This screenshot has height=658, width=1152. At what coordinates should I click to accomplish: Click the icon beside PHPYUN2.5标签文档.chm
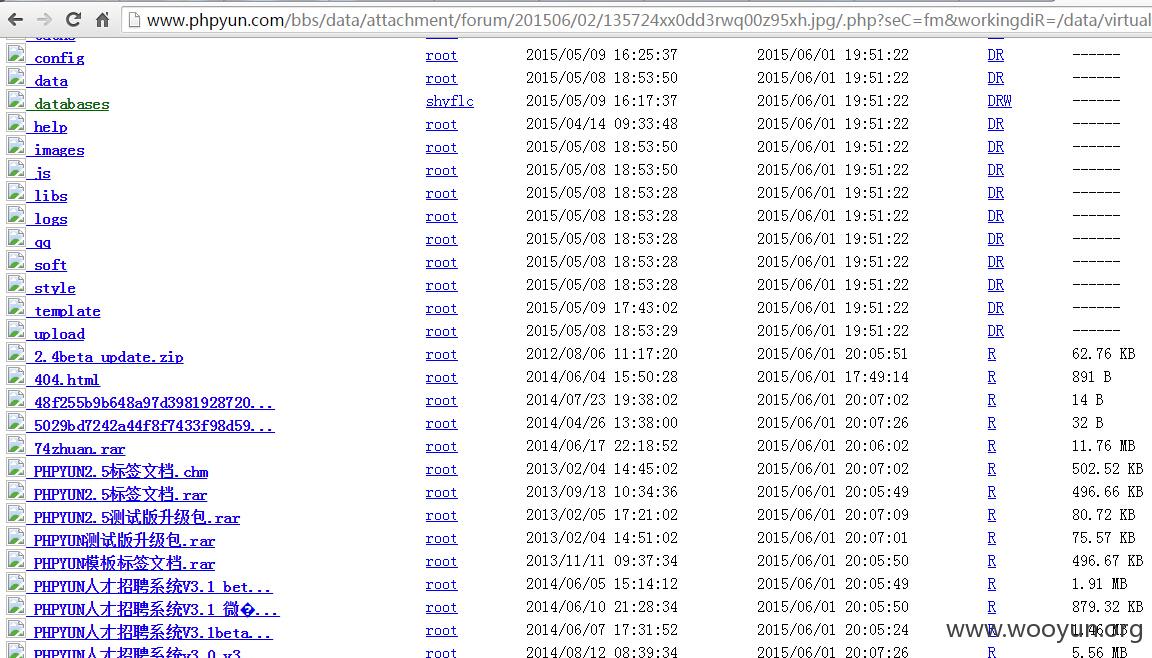pos(16,468)
